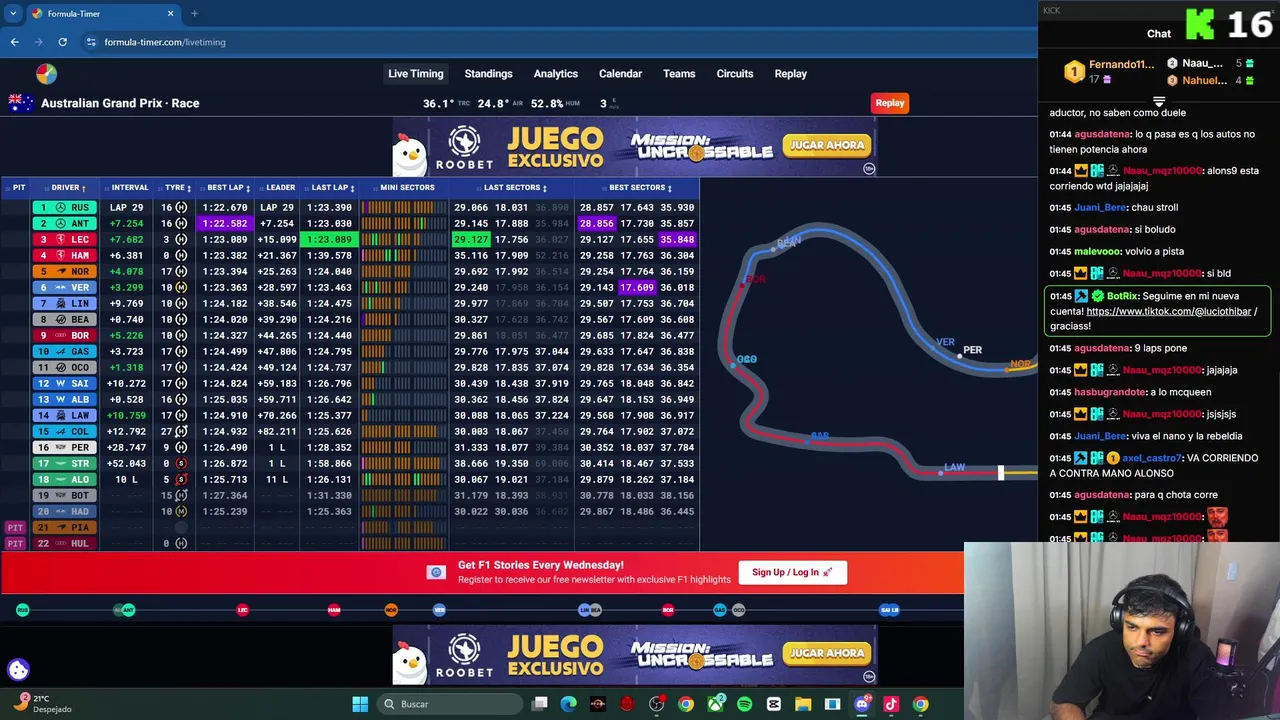Open CapCut from the taskbar

coord(774,704)
